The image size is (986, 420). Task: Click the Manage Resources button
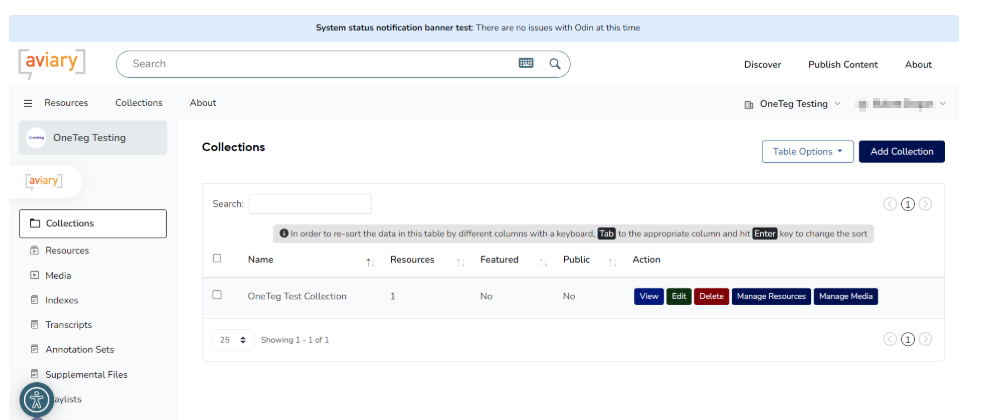pyautogui.click(x=770, y=296)
